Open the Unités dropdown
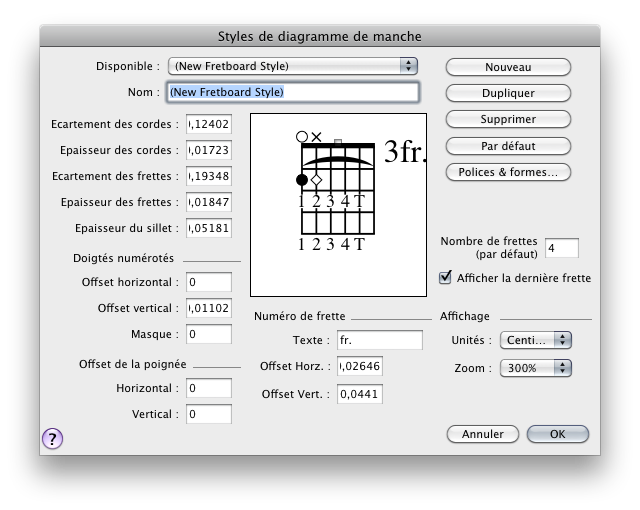The height and width of the screenshot is (510, 640). [535, 340]
